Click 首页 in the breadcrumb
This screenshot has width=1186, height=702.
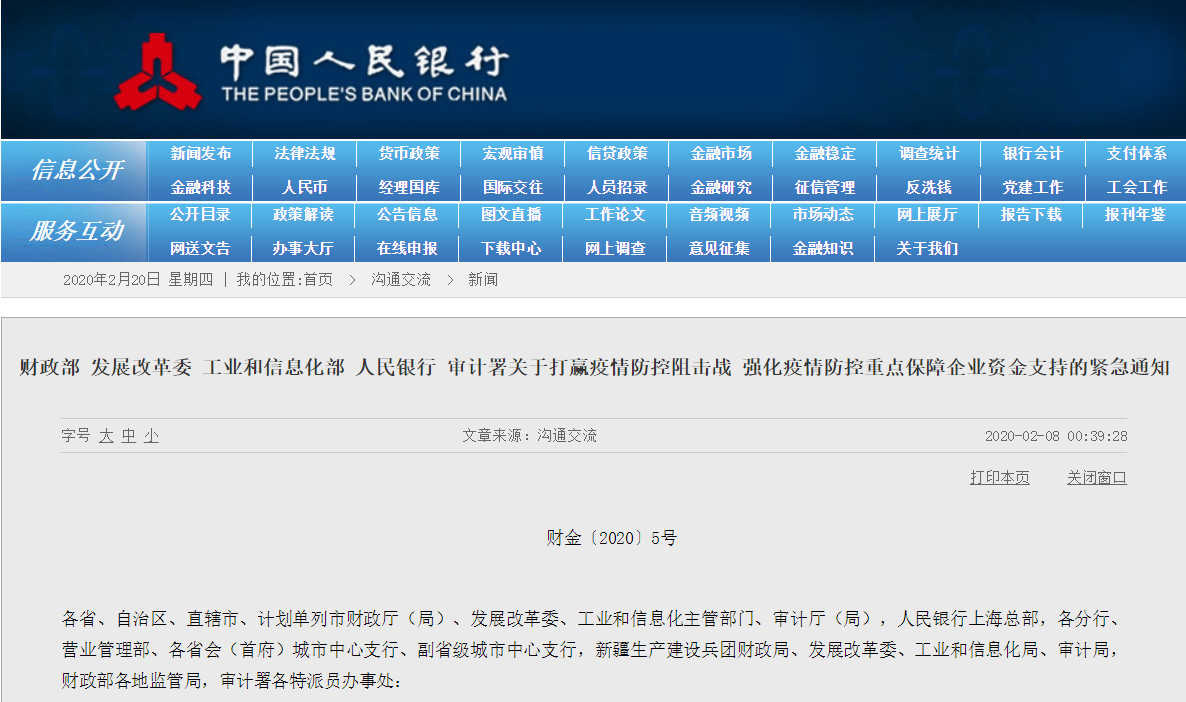(318, 280)
